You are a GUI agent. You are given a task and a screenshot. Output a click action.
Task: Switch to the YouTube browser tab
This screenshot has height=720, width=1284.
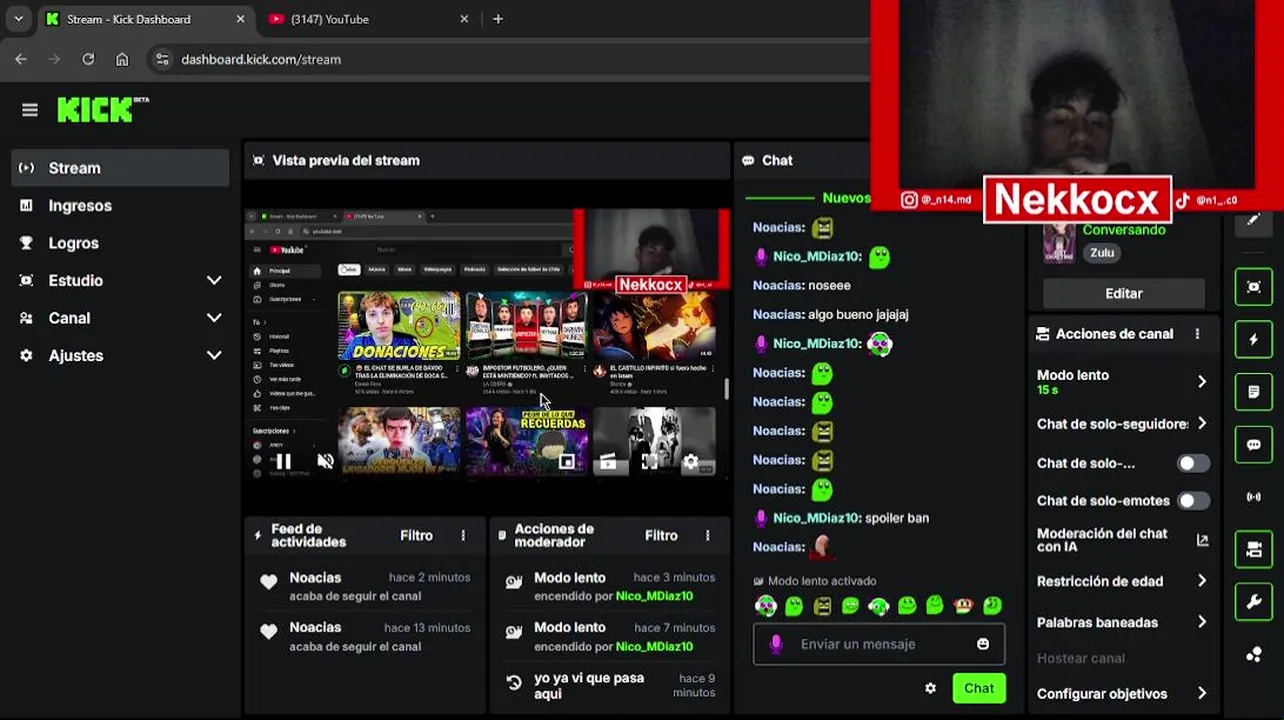point(366,19)
